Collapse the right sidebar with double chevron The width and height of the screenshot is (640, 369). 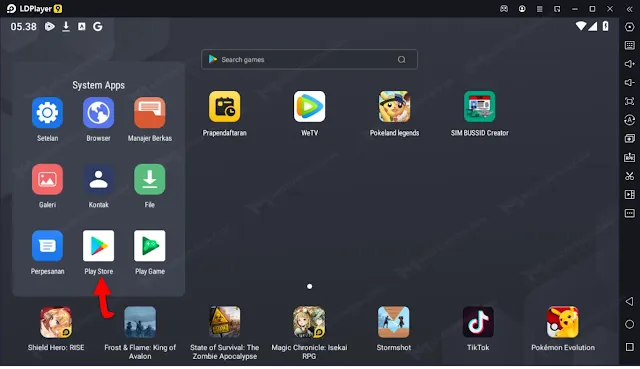coord(629,9)
